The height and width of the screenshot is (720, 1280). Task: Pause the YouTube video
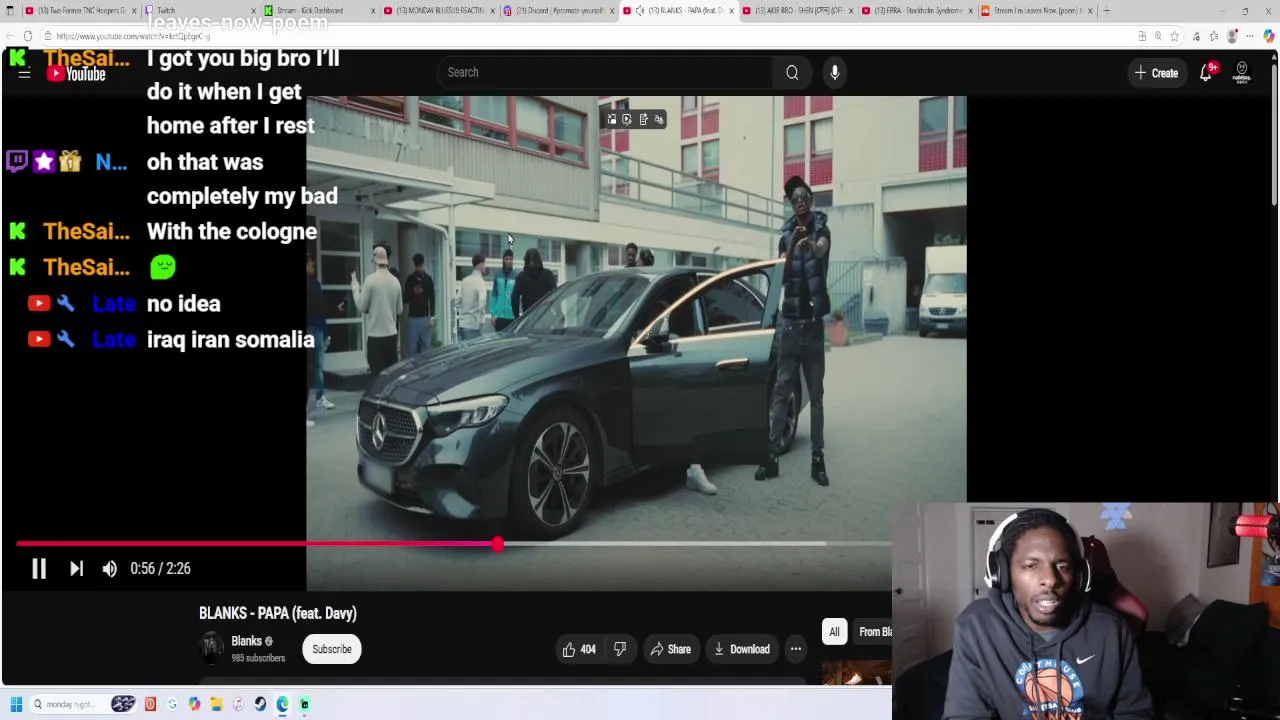[x=38, y=568]
